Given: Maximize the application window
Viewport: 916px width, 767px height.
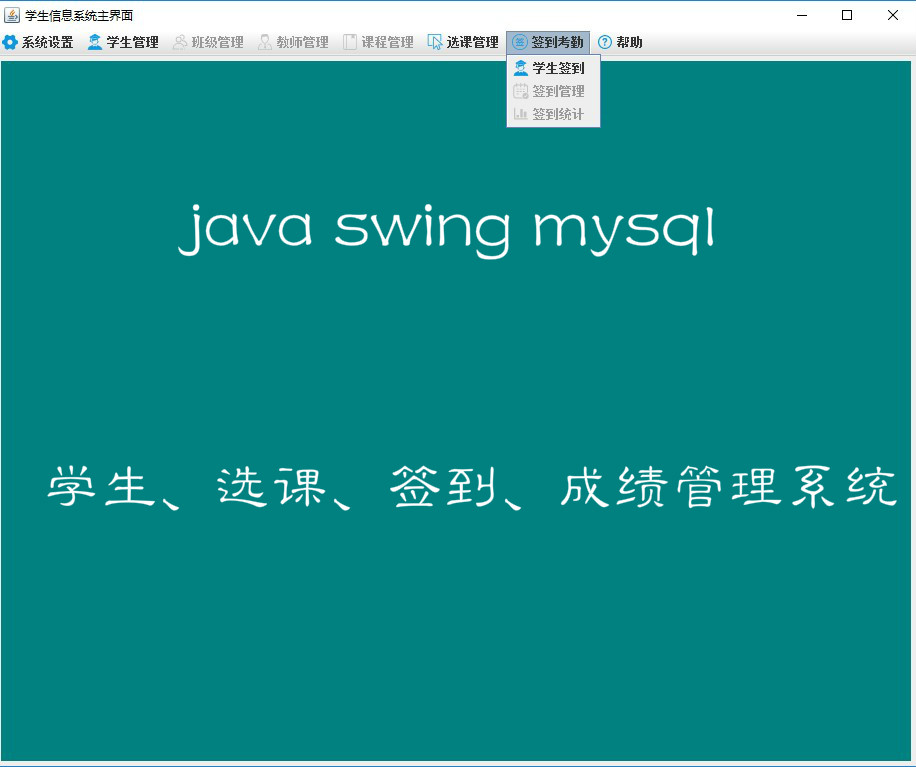Looking at the screenshot, I should (847, 15).
